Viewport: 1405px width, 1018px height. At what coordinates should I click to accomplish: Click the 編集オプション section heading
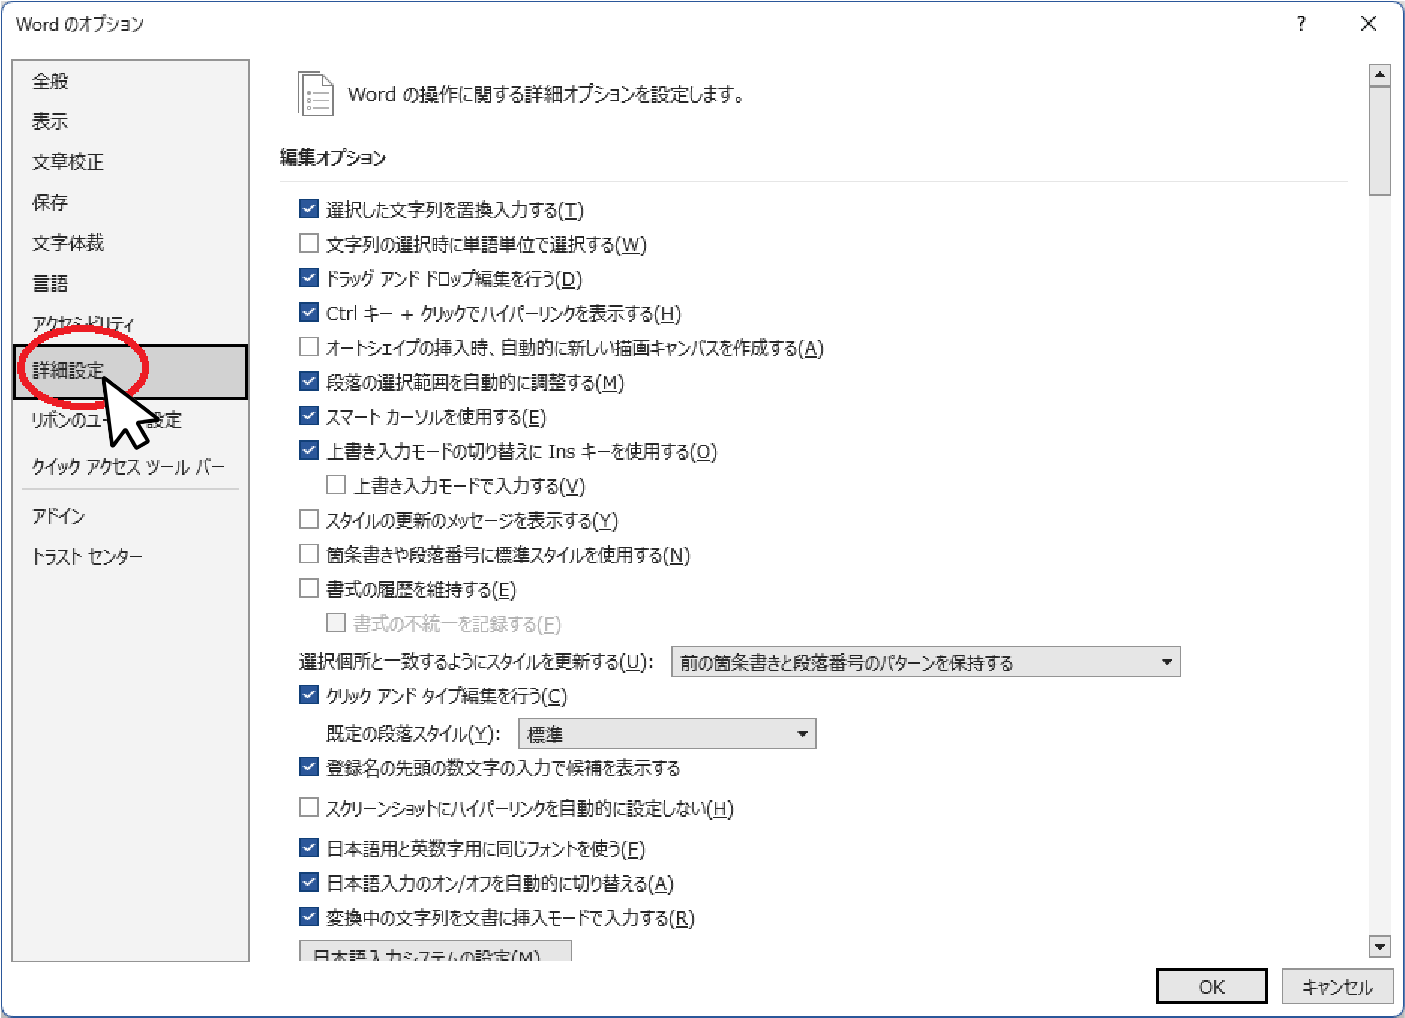(x=333, y=158)
